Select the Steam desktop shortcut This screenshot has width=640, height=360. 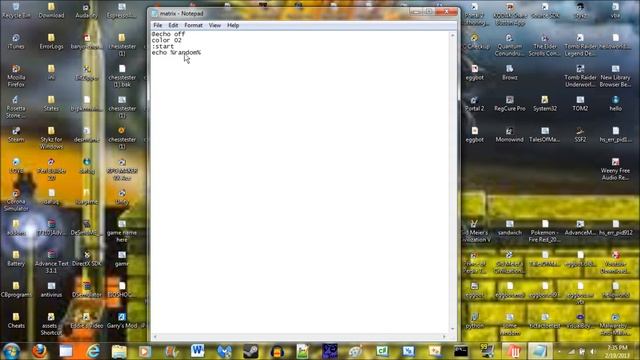tap(16, 135)
